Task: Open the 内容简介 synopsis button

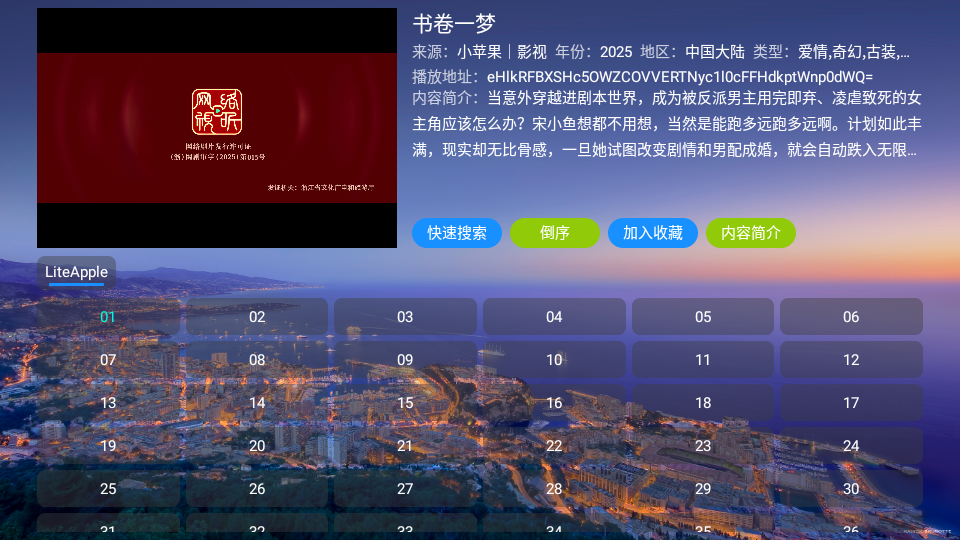Action: pos(750,233)
